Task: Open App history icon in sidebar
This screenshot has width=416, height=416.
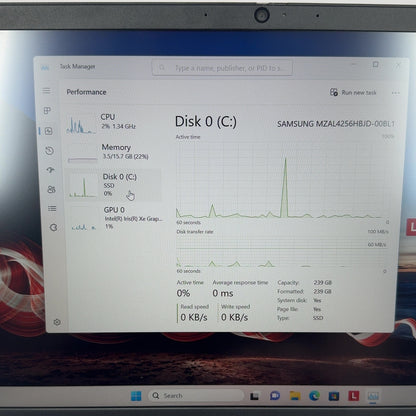Action: [49, 151]
